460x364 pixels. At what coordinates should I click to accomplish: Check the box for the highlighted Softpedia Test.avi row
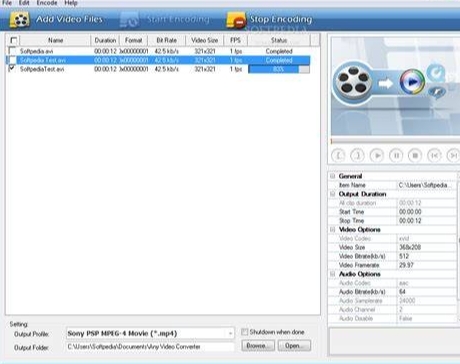point(12,60)
